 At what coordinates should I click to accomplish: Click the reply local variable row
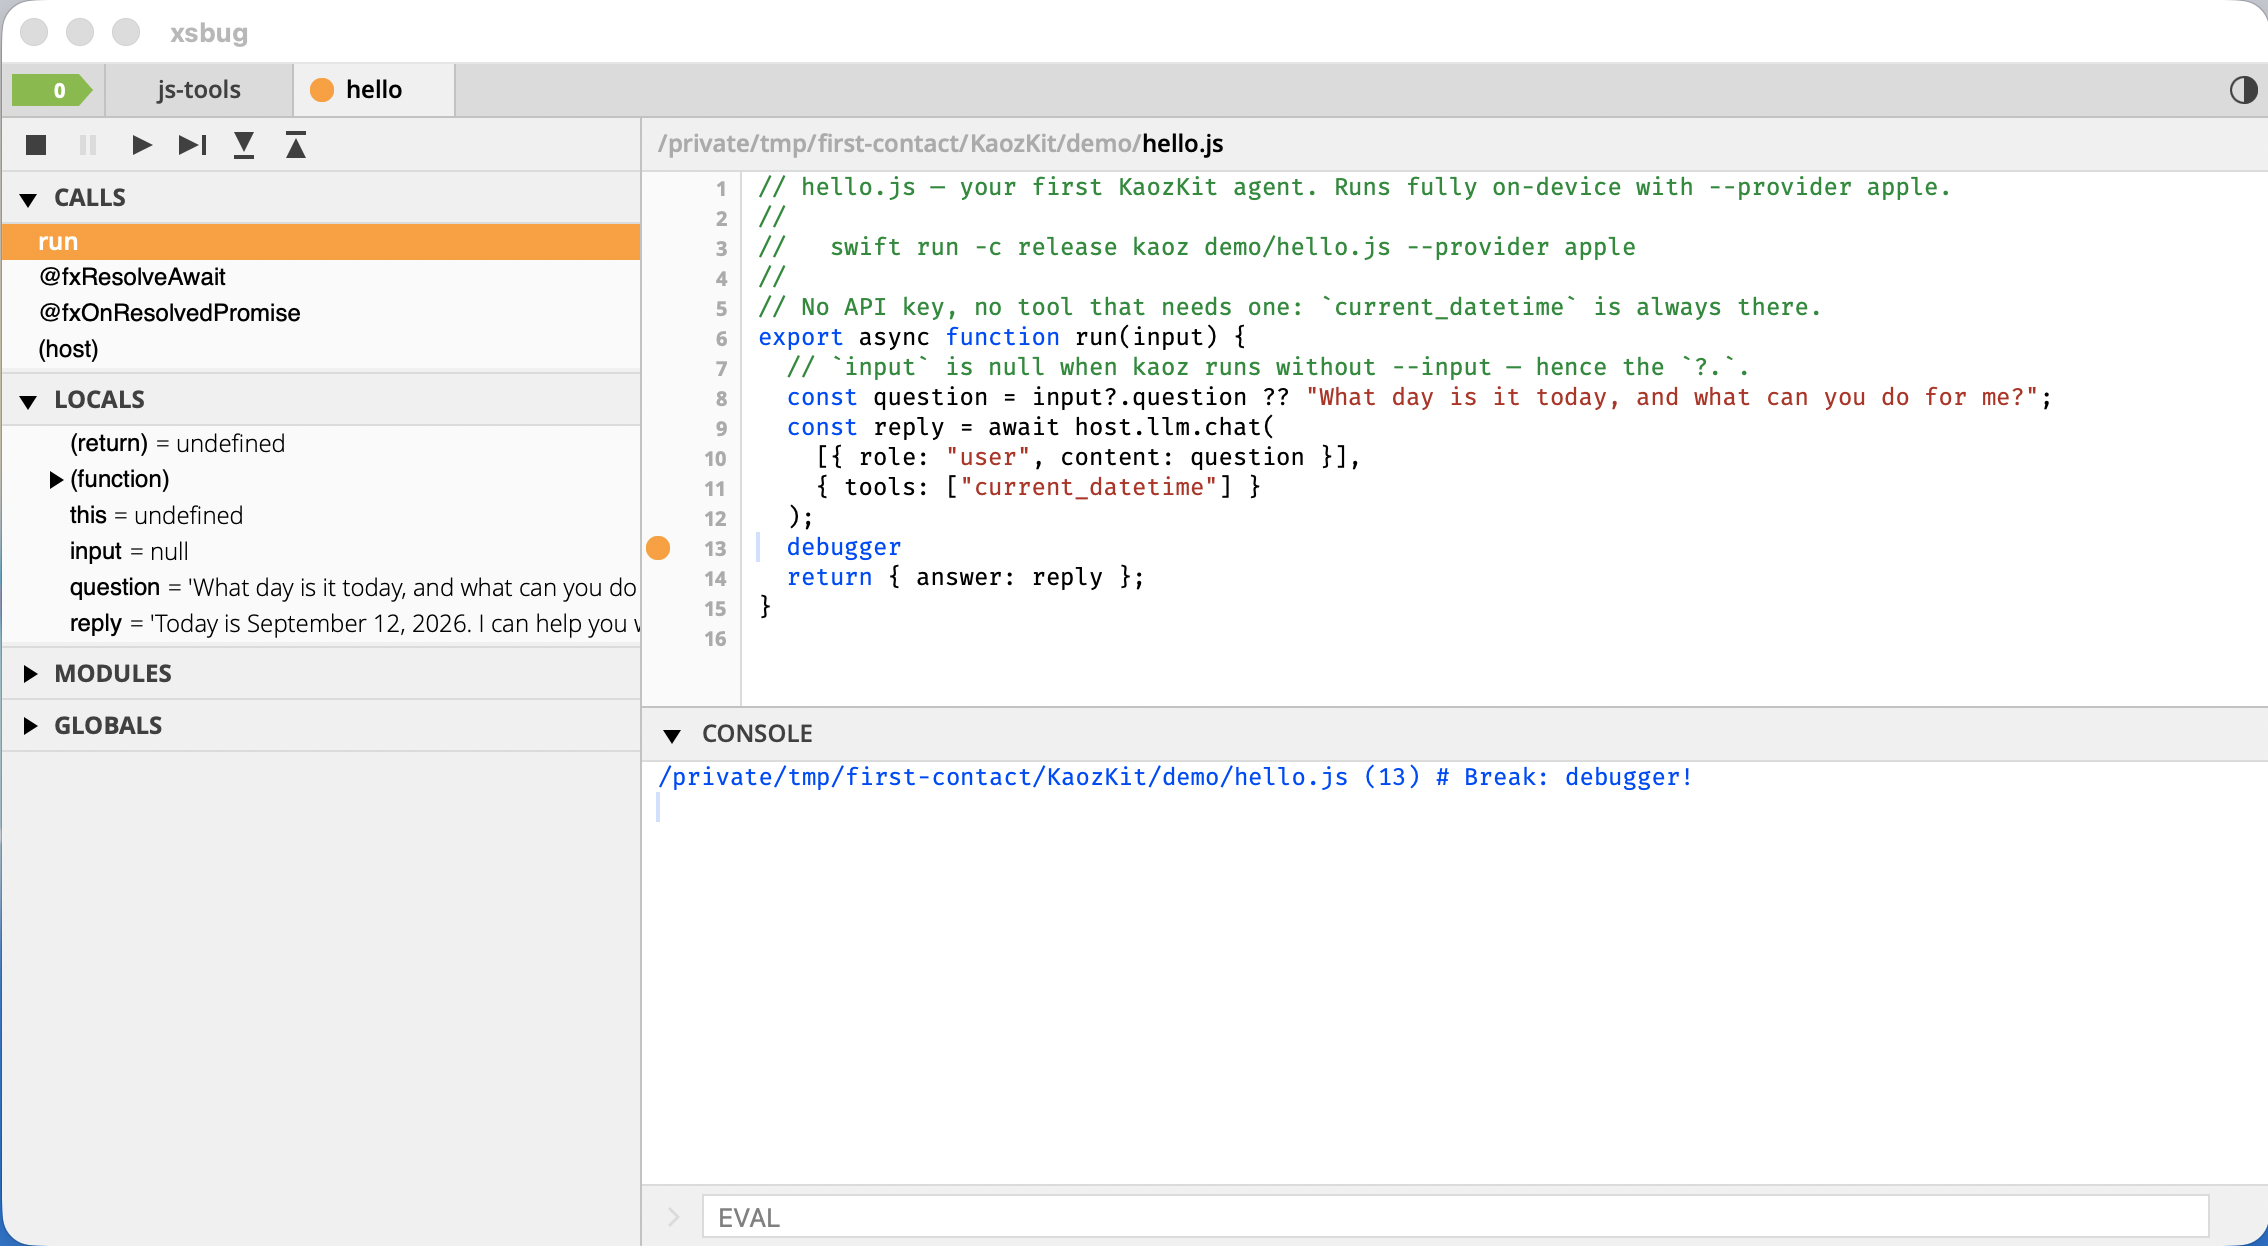click(321, 624)
